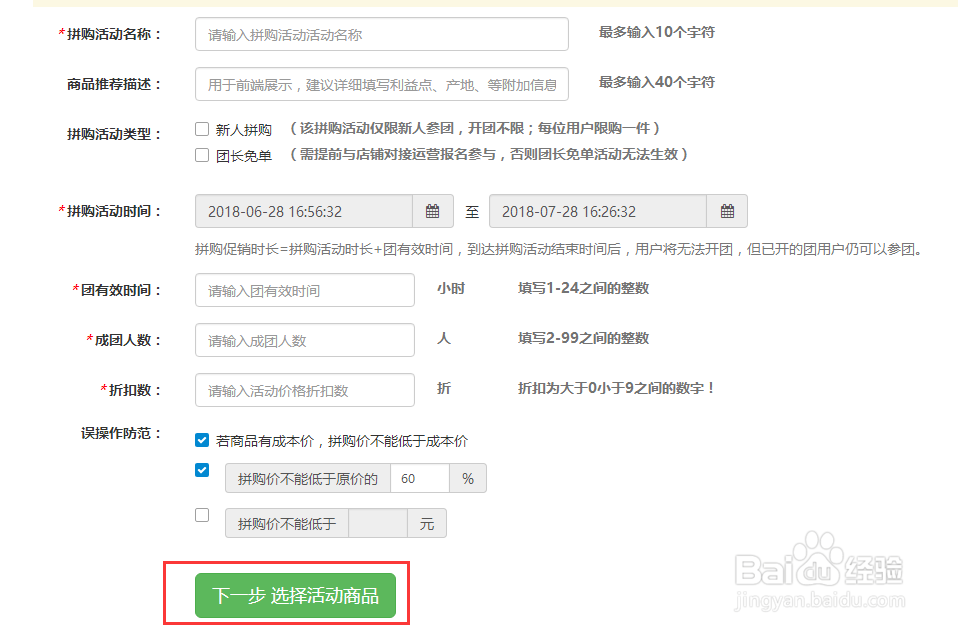Click 下一步 选择活动商品 button
This screenshot has height=633, width=958.
point(295,595)
